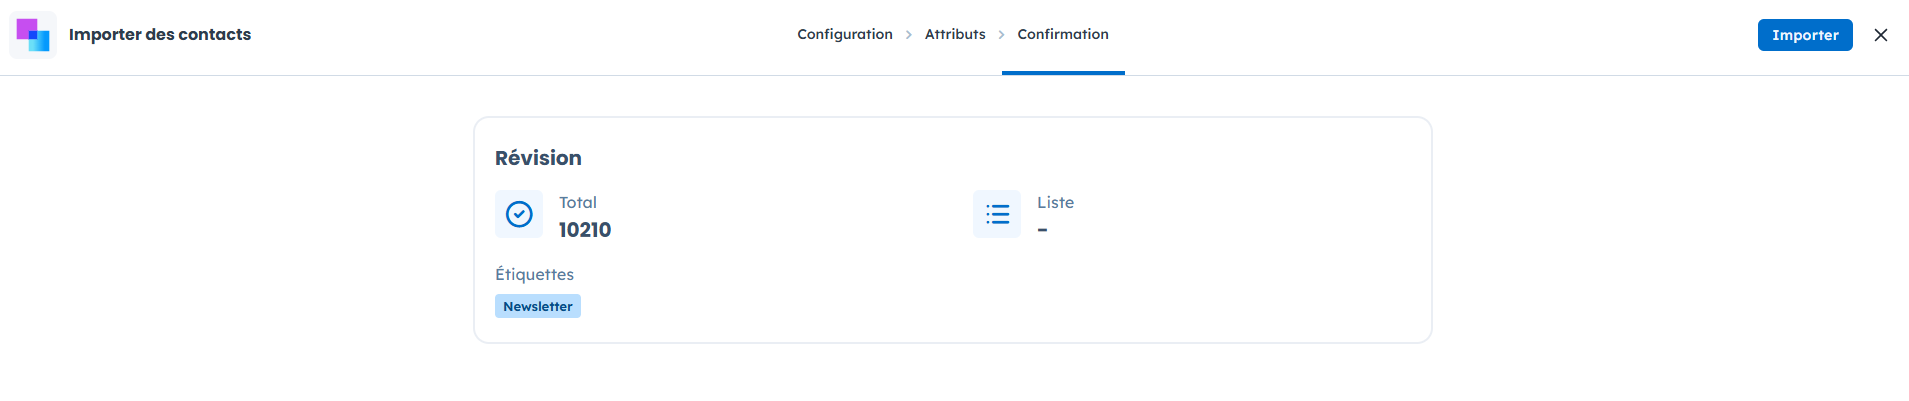Click the Importer button
Image resolution: width=1909 pixels, height=401 pixels.
pyautogui.click(x=1804, y=35)
